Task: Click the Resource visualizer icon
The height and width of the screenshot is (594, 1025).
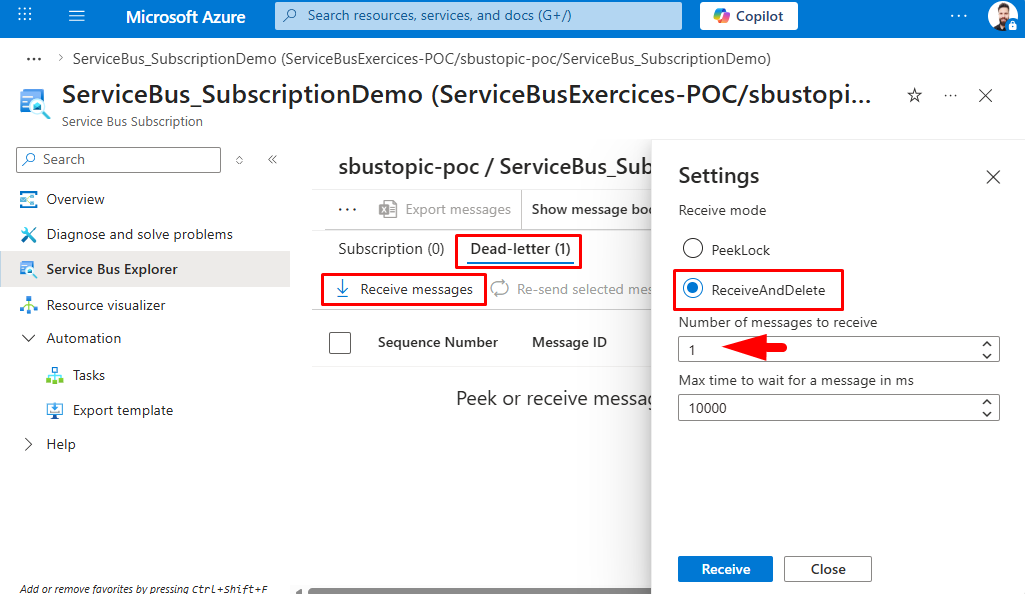Action: 29,305
